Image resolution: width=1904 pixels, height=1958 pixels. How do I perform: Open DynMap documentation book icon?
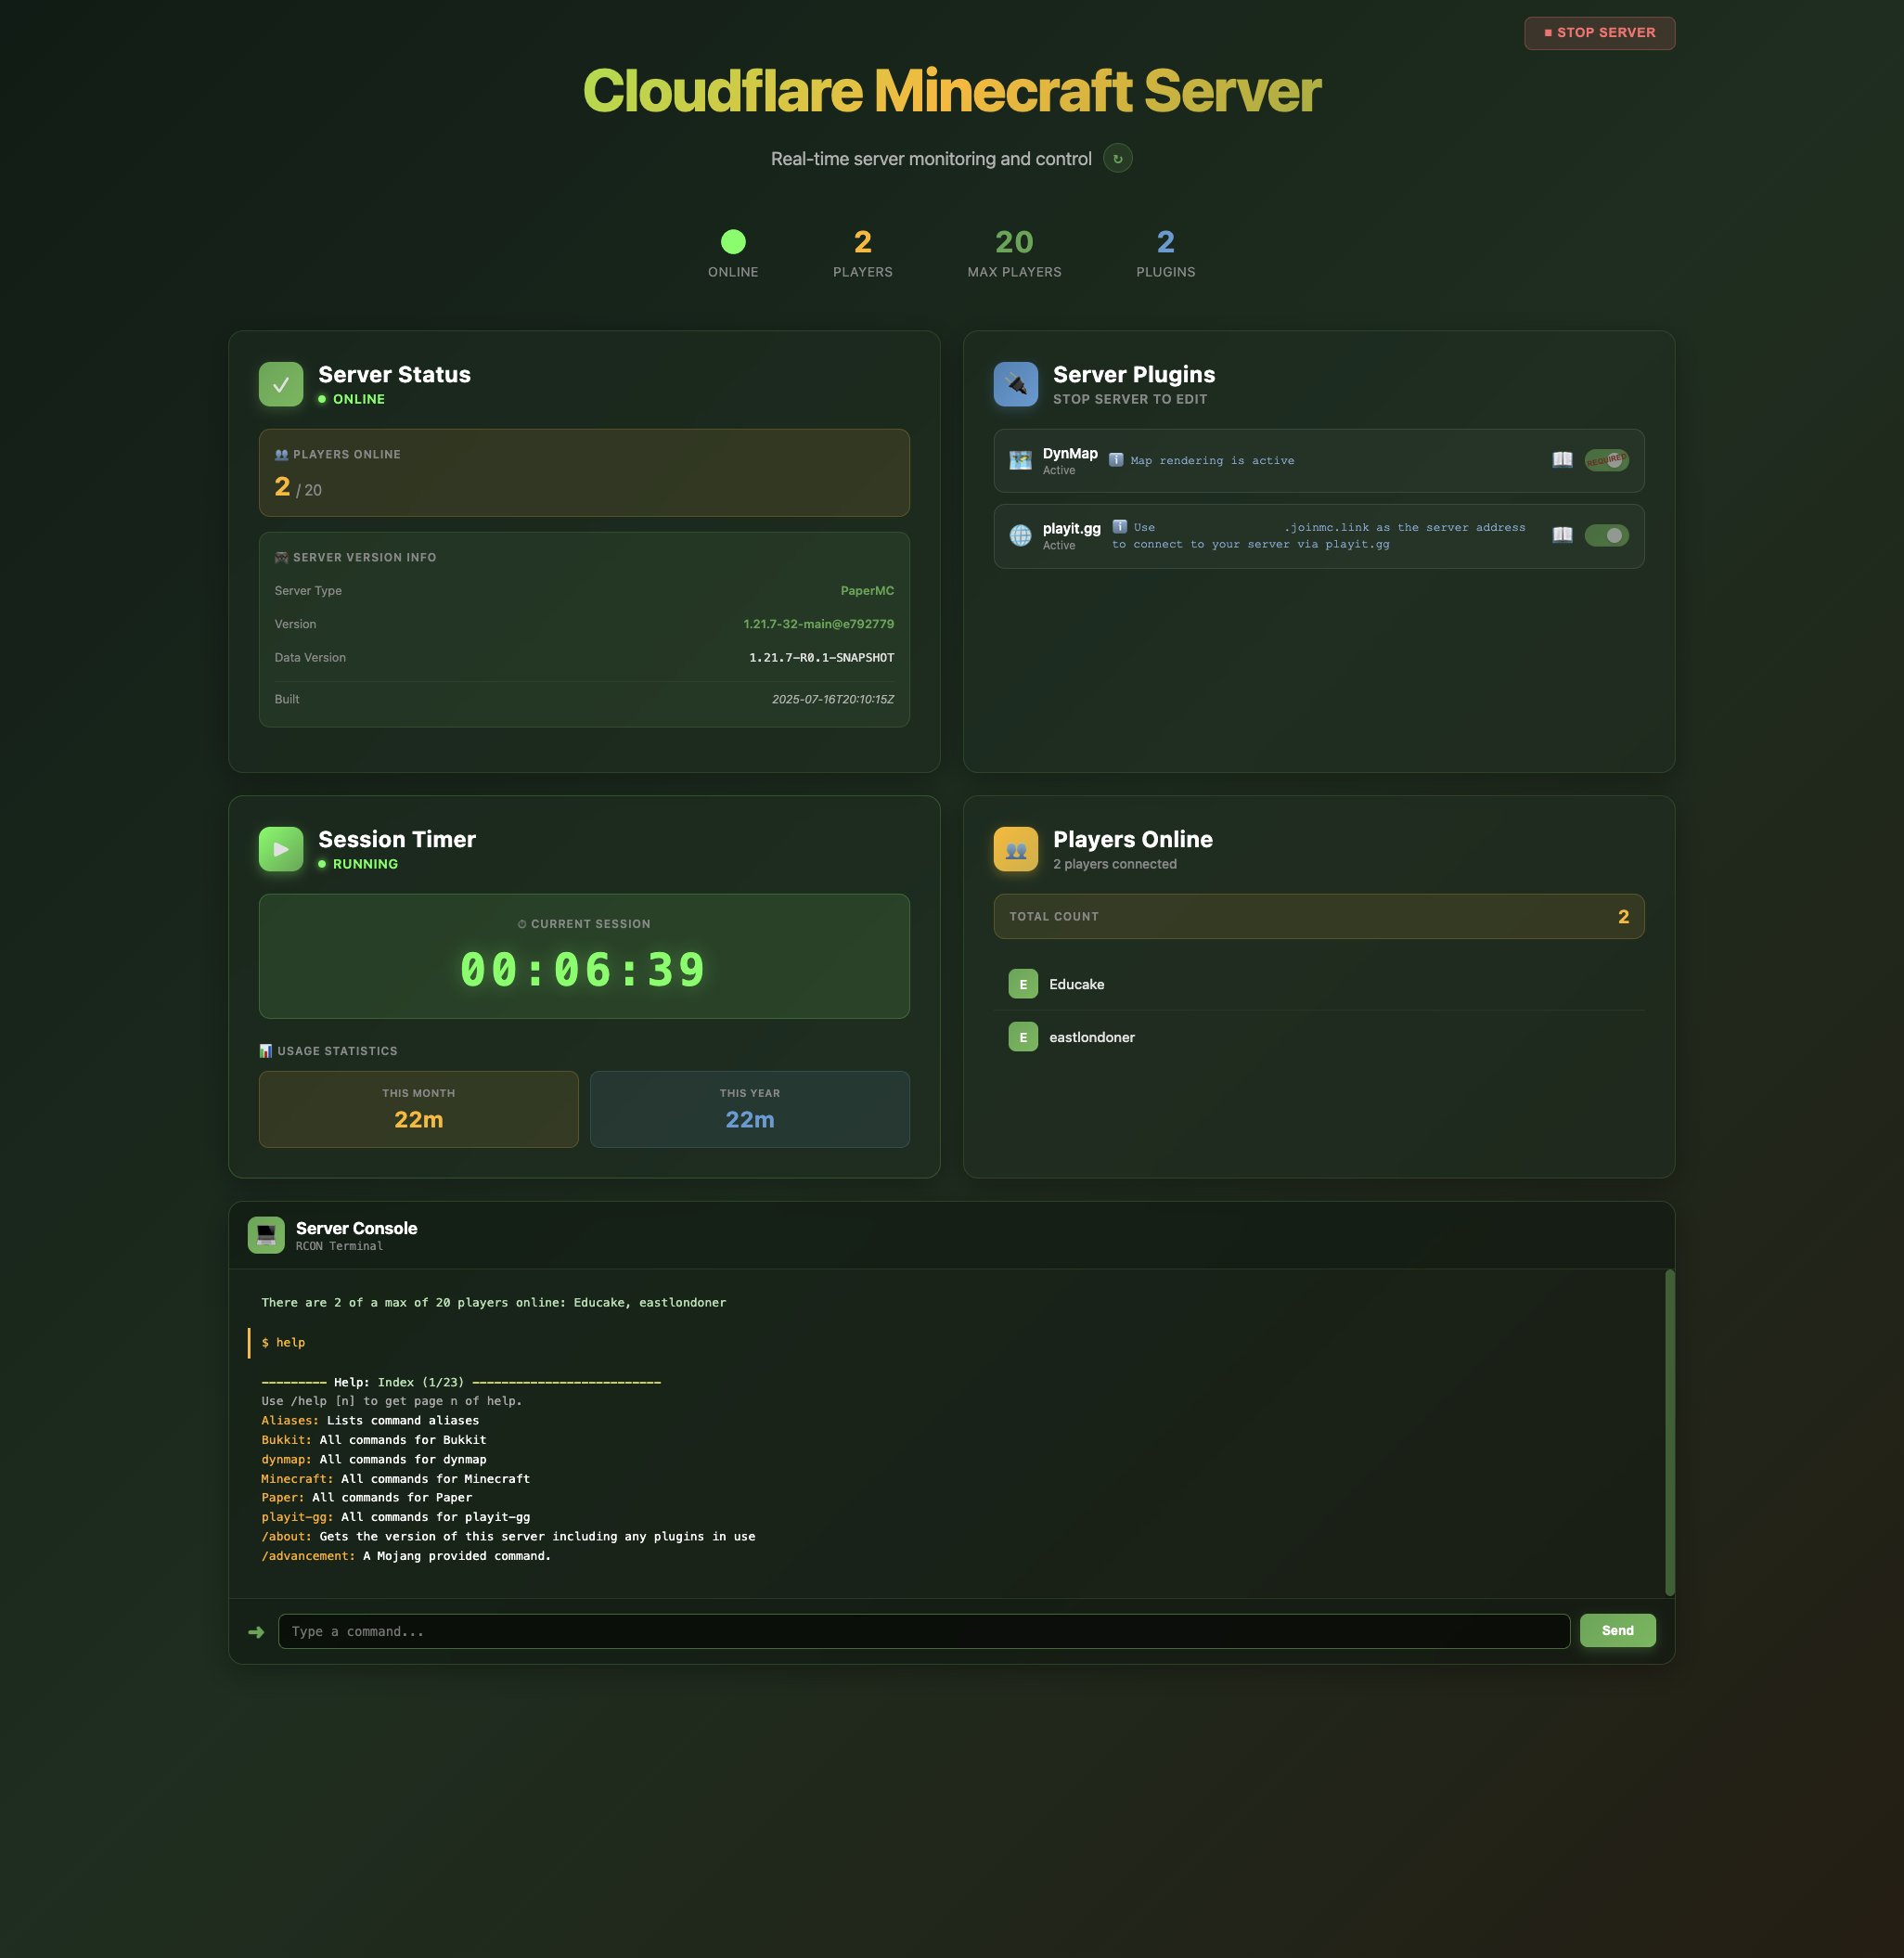click(x=1562, y=460)
